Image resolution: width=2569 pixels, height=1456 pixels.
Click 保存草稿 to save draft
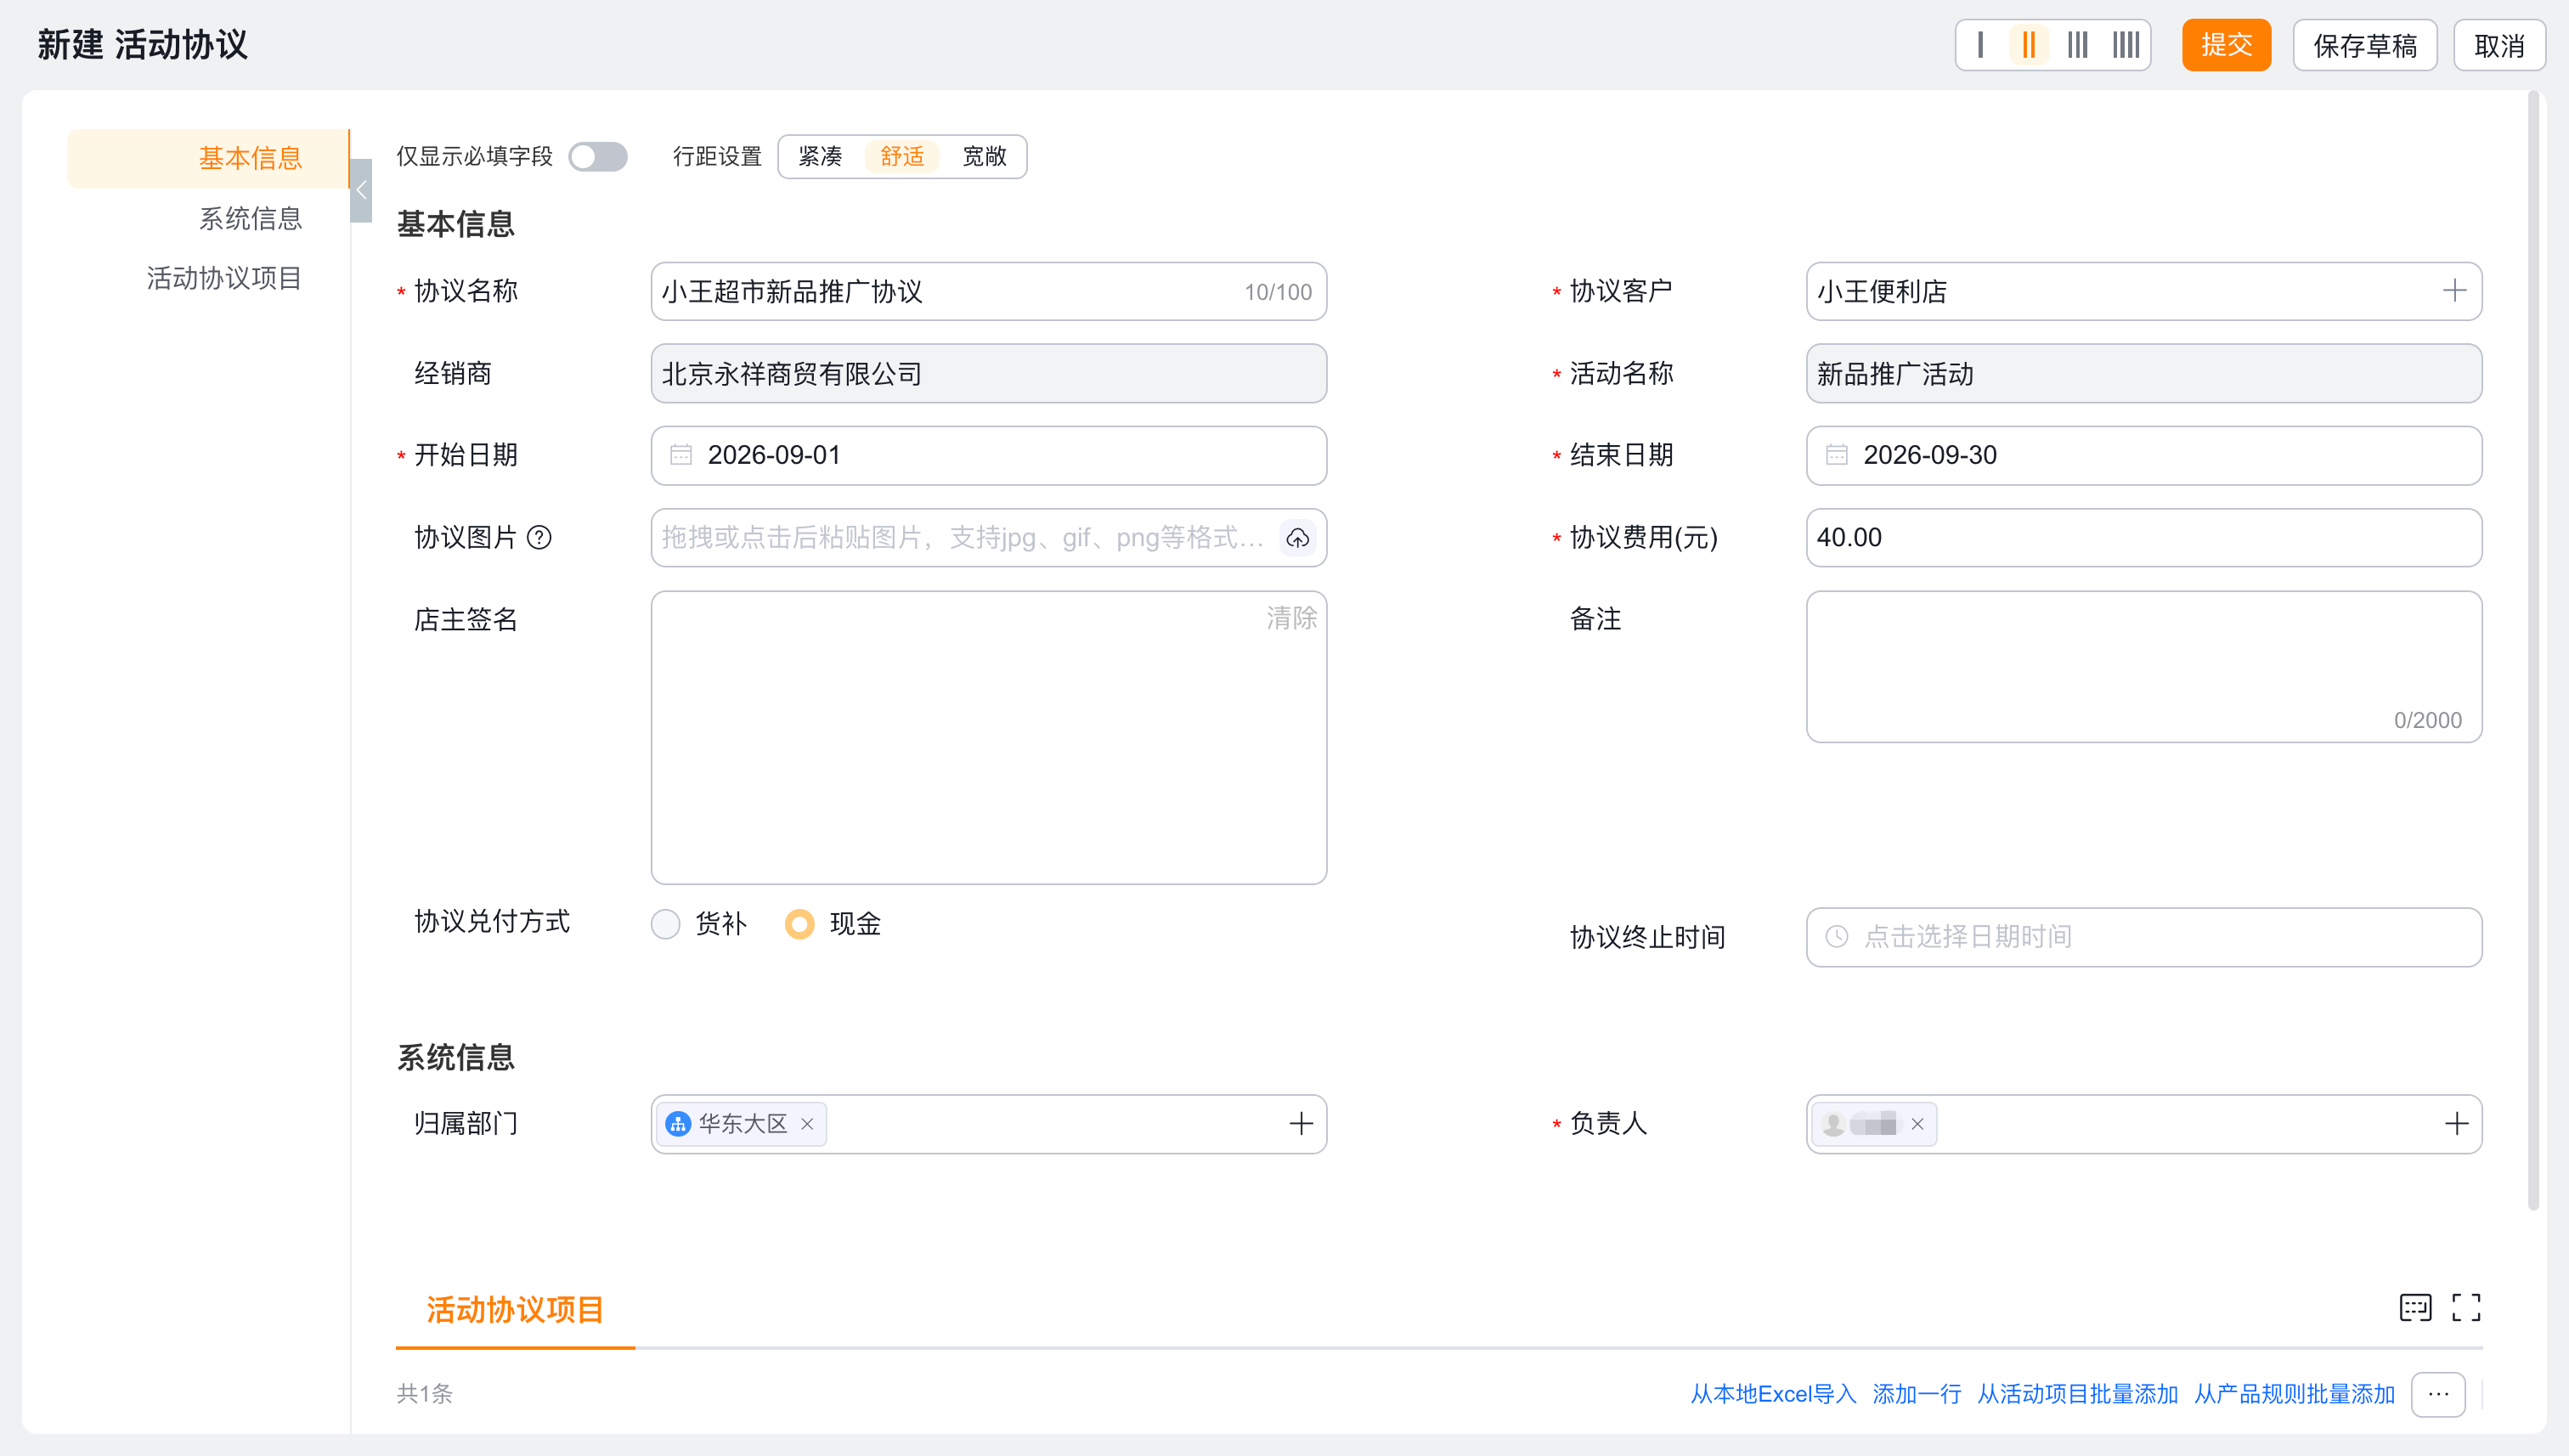coord(2365,45)
